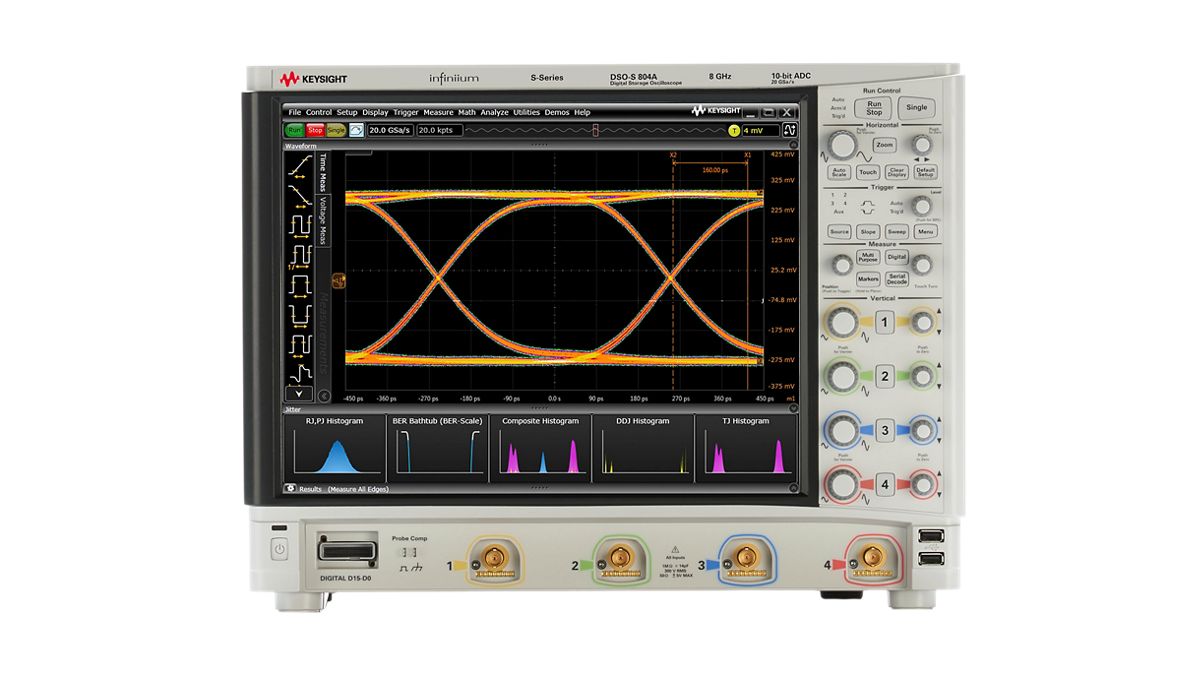The height and width of the screenshot is (676, 1200).
Task: Click the large Horizontal scale knob
Action: pyautogui.click(x=842, y=146)
